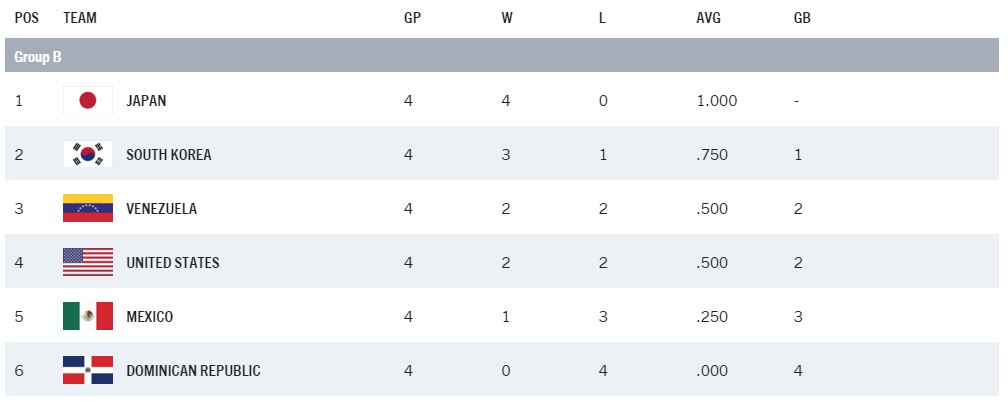Open the South Korea team link
The height and width of the screenshot is (401, 1008).
[168, 154]
